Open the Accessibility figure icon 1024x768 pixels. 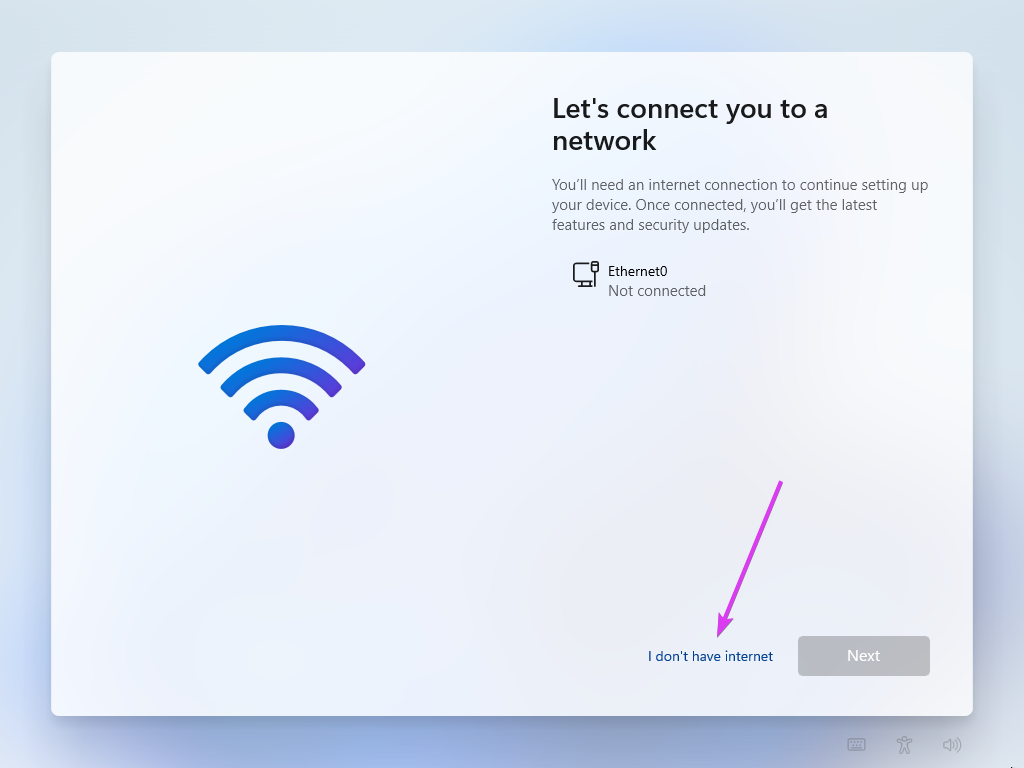pos(904,744)
